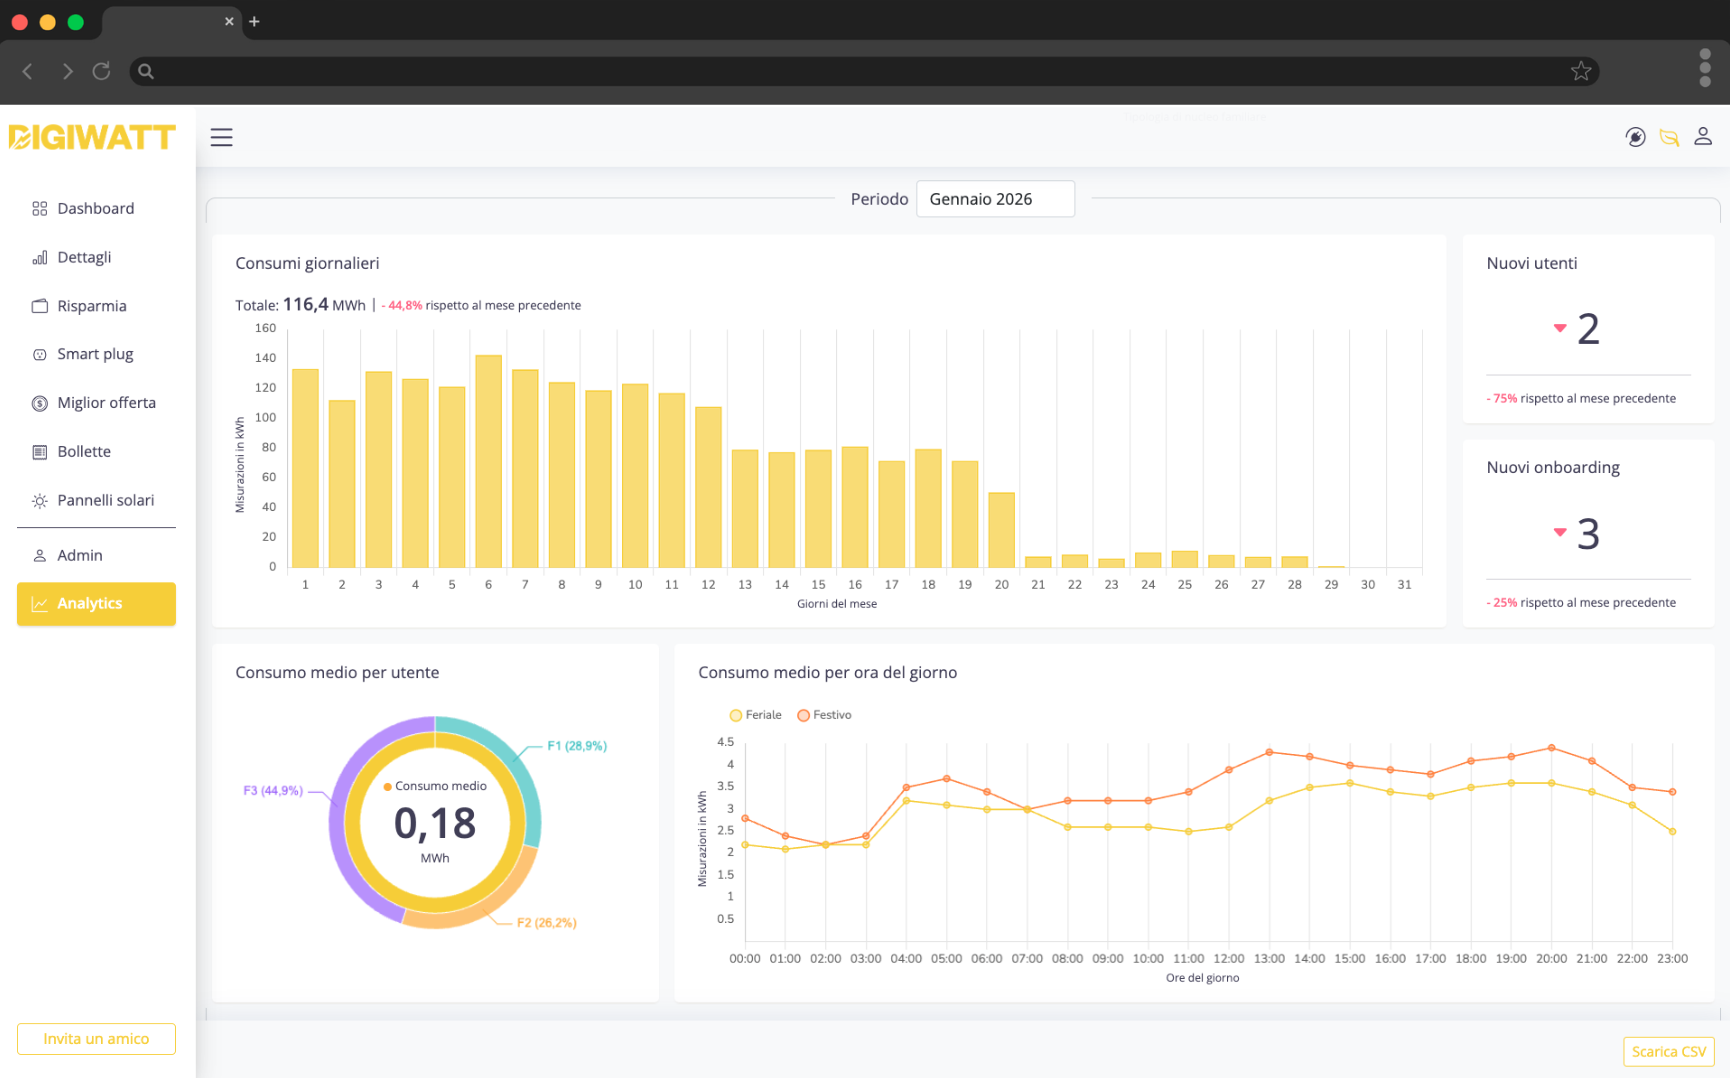Go to Dashboard in the sidebar
This screenshot has height=1078, width=1730.
[x=95, y=208]
